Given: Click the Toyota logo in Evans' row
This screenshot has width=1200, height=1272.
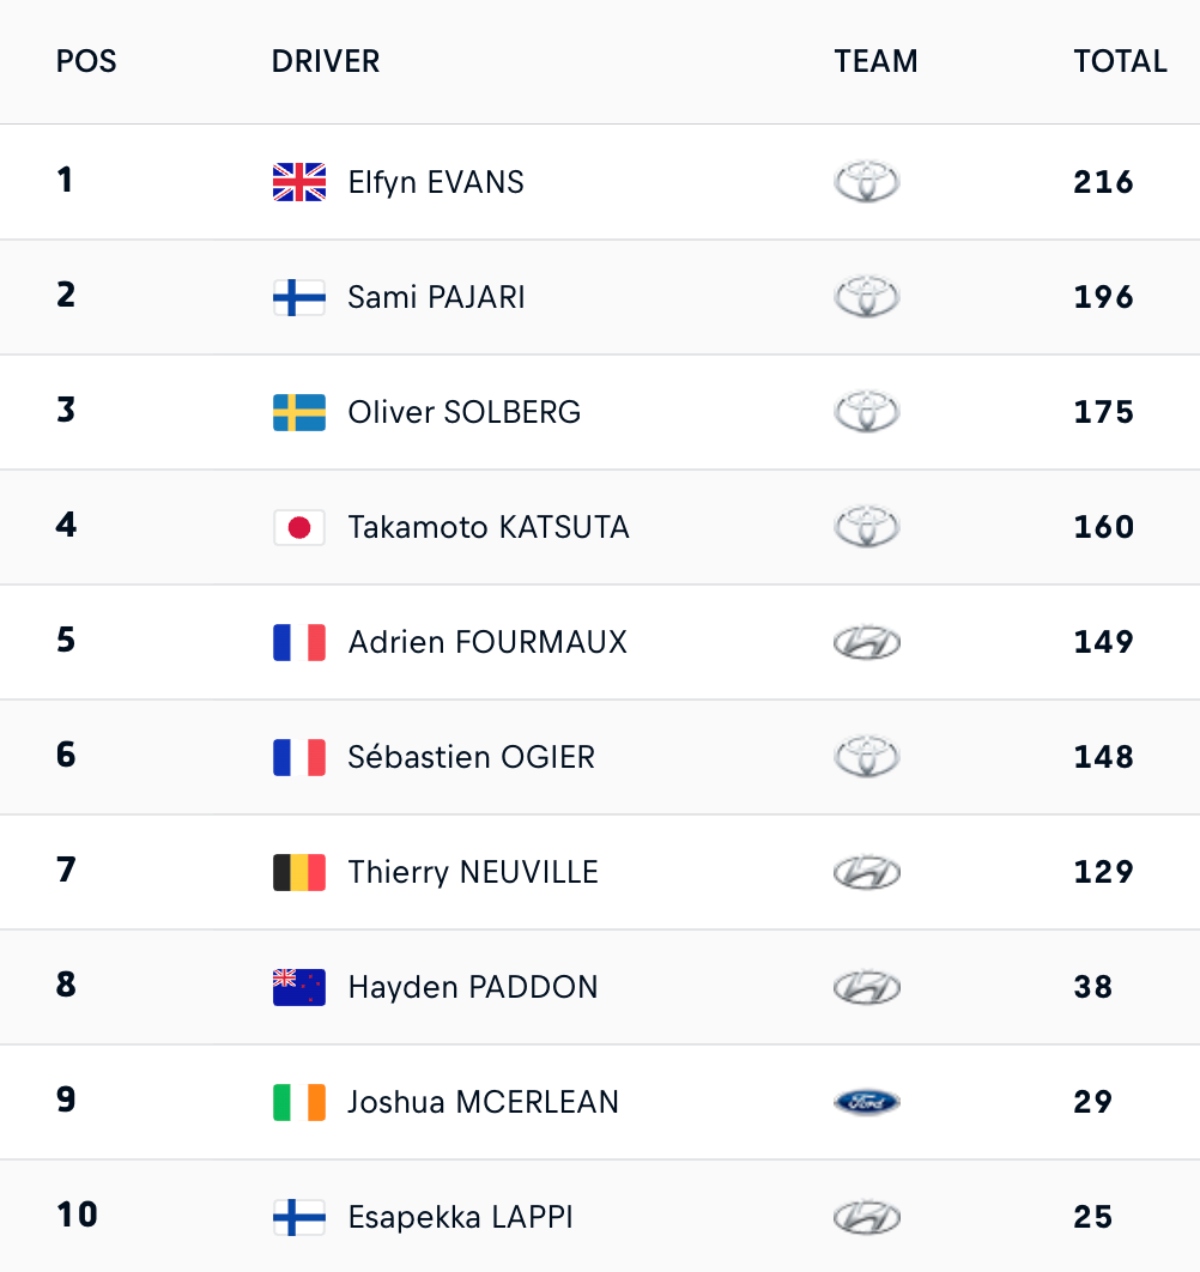Looking at the screenshot, I should click(867, 182).
